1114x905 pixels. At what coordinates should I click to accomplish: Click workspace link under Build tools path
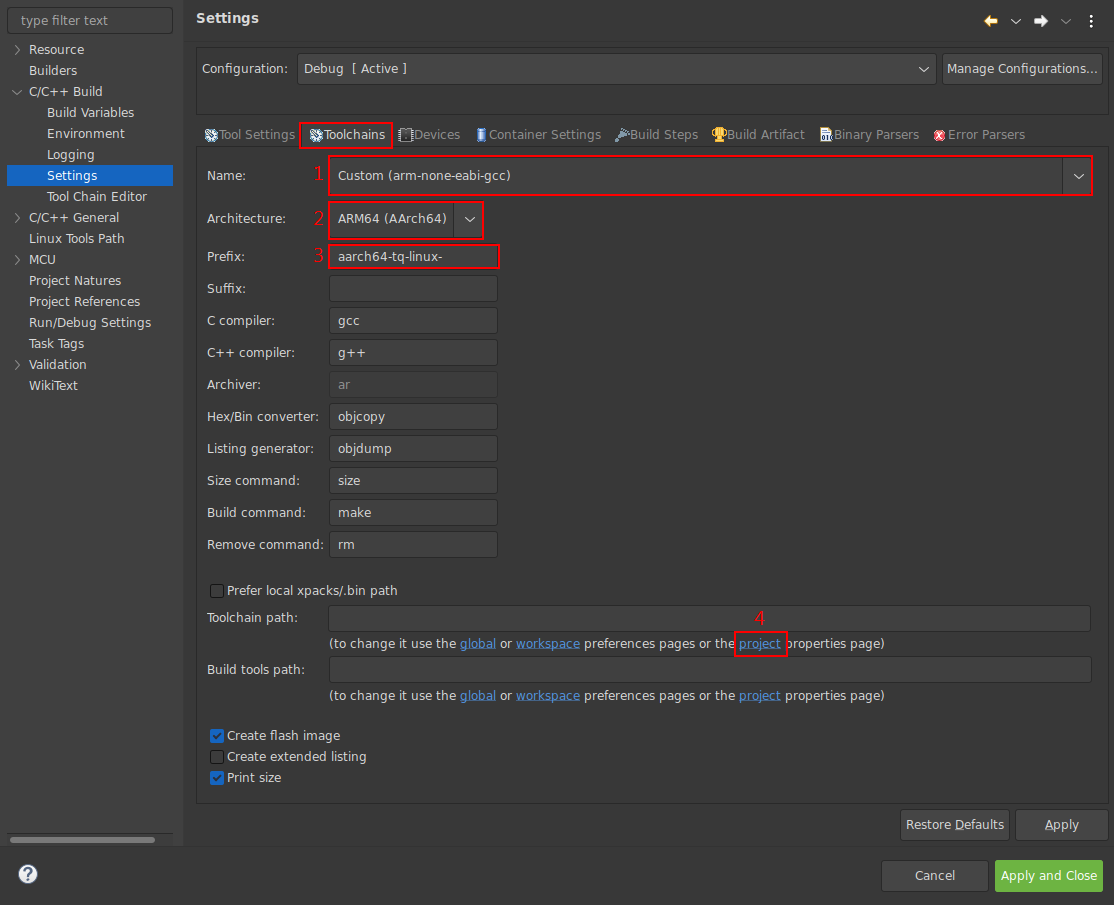pyautogui.click(x=548, y=695)
